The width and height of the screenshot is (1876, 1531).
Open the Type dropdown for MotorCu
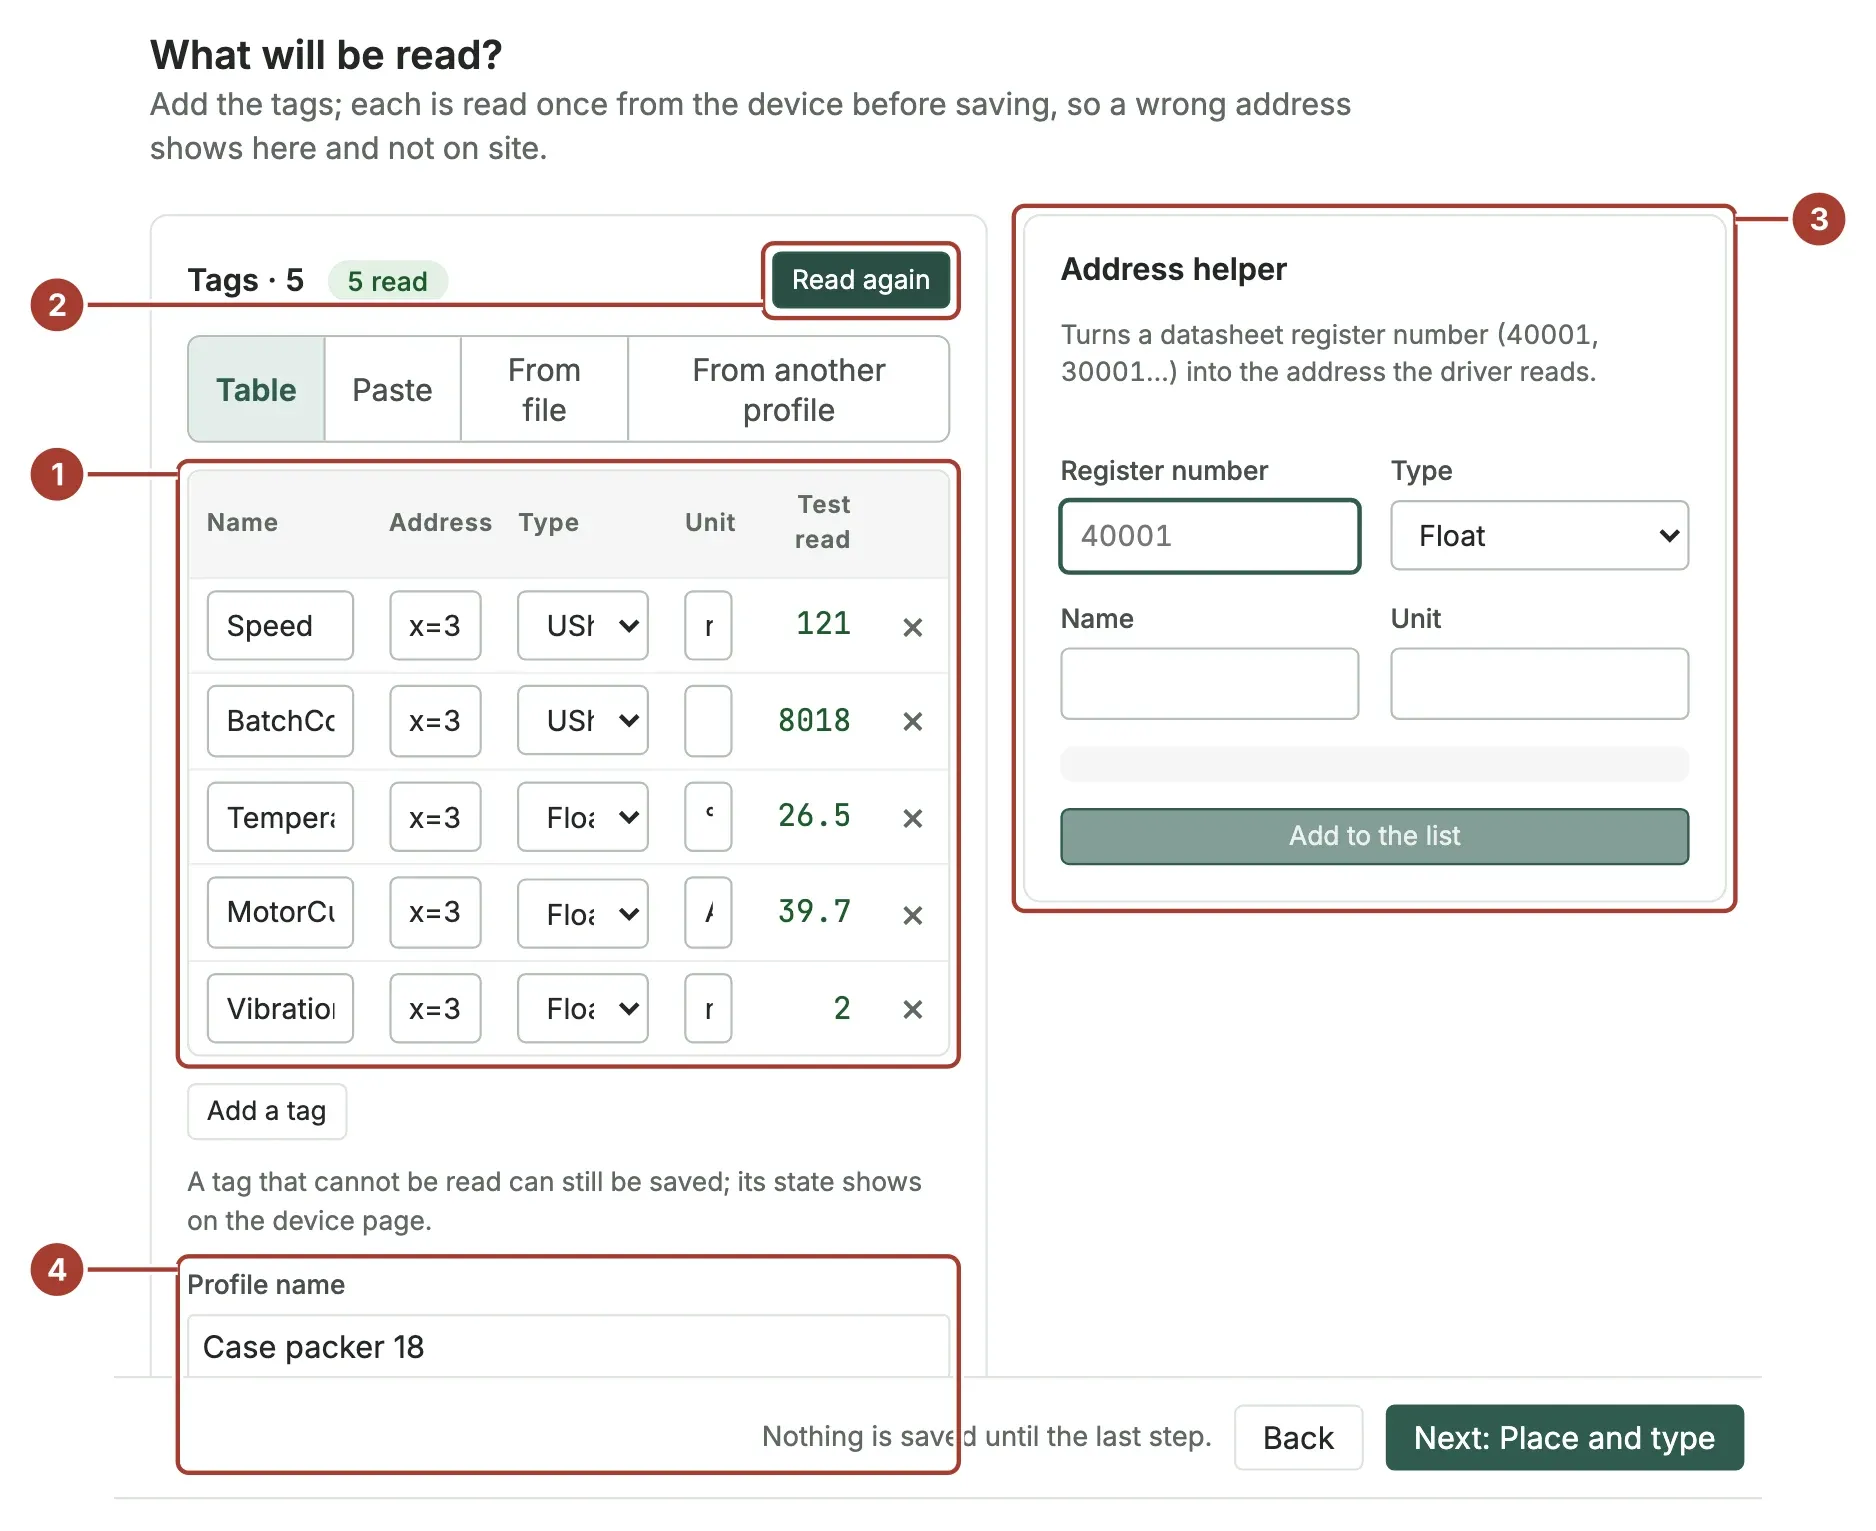[582, 913]
